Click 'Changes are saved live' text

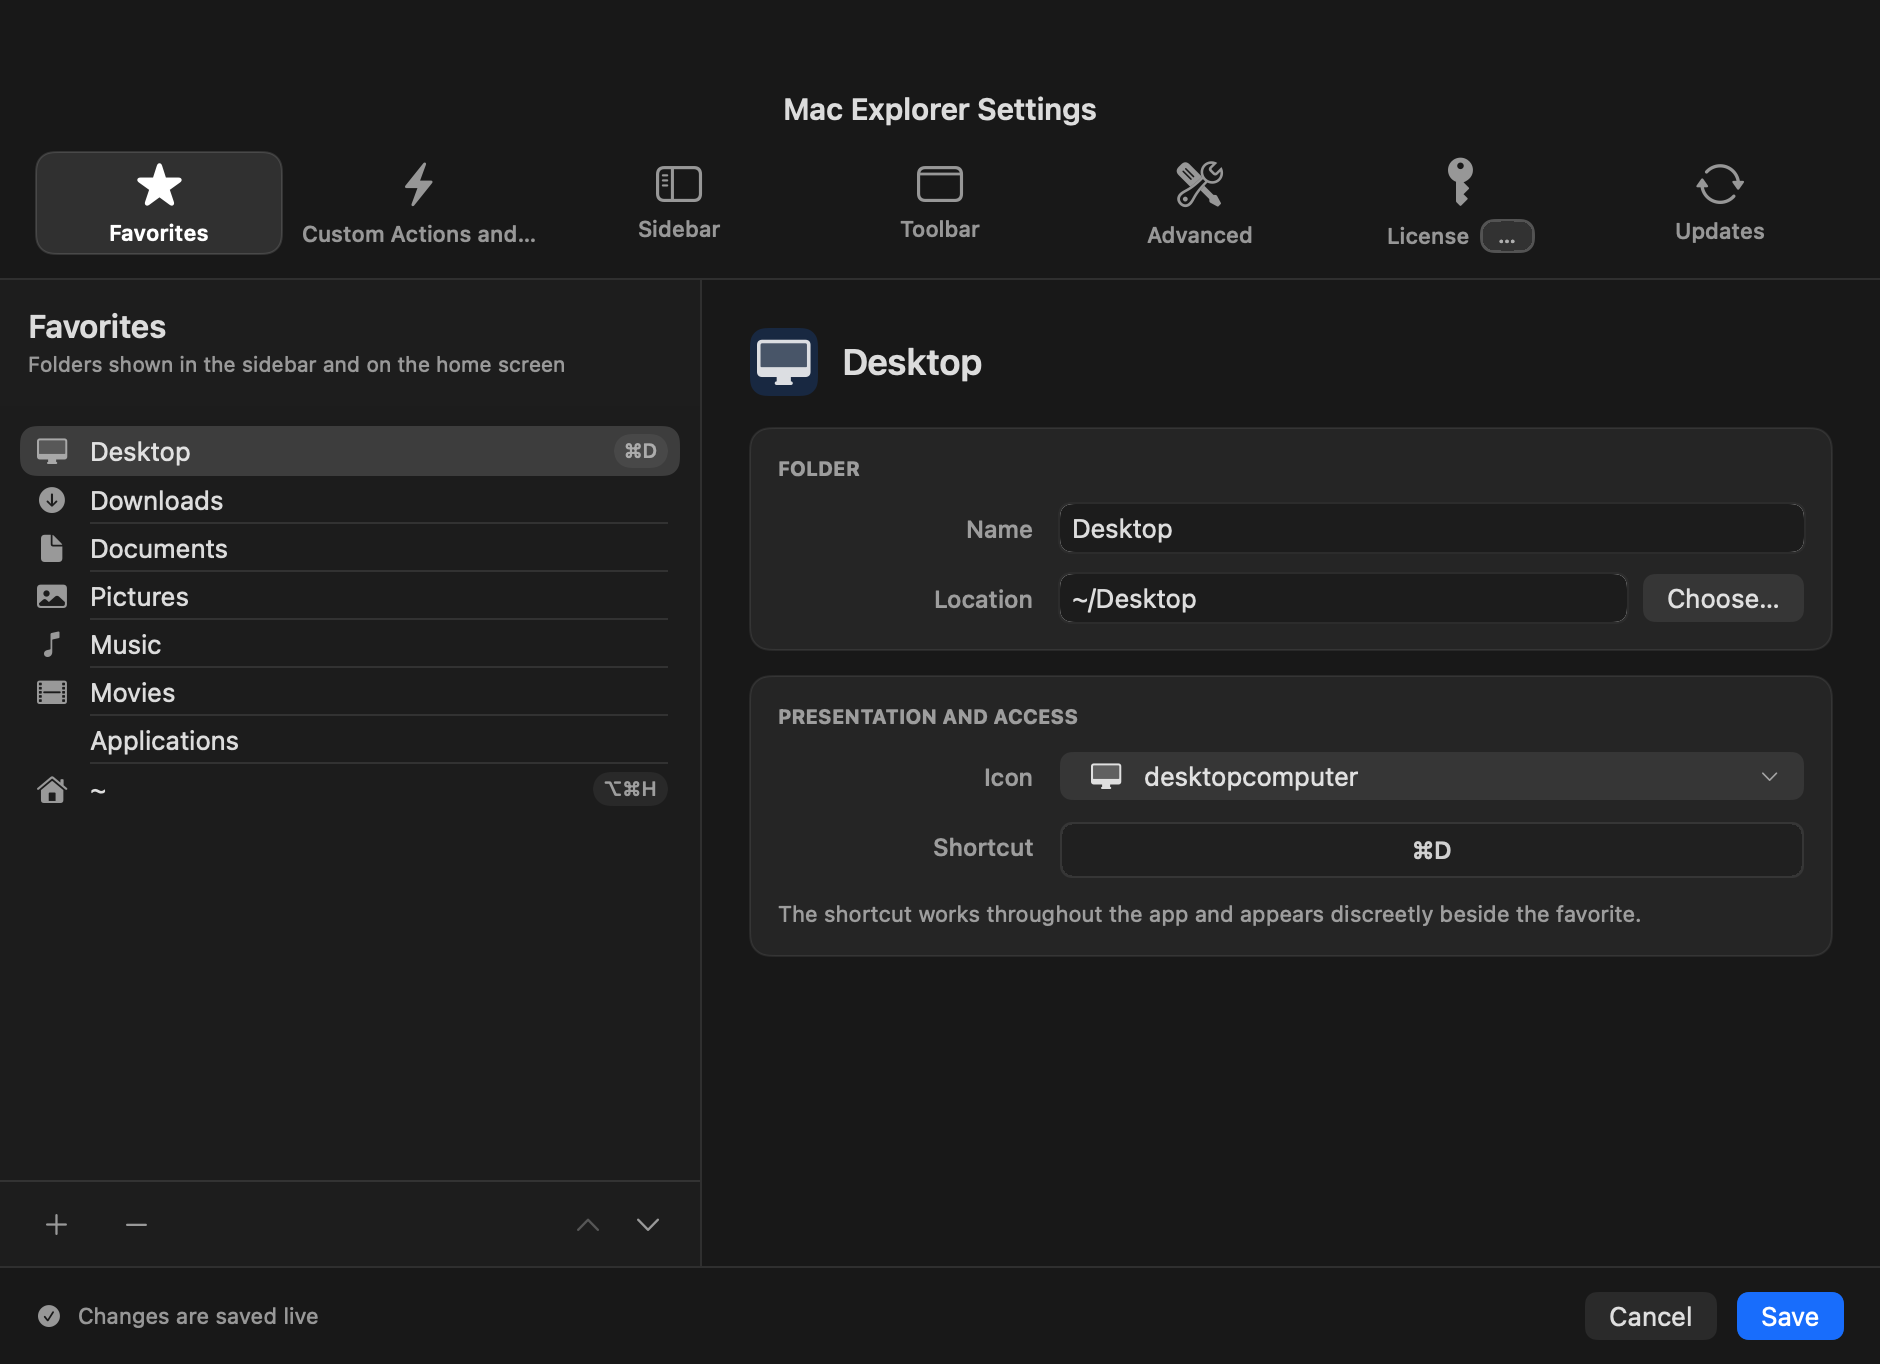pyautogui.click(x=198, y=1316)
